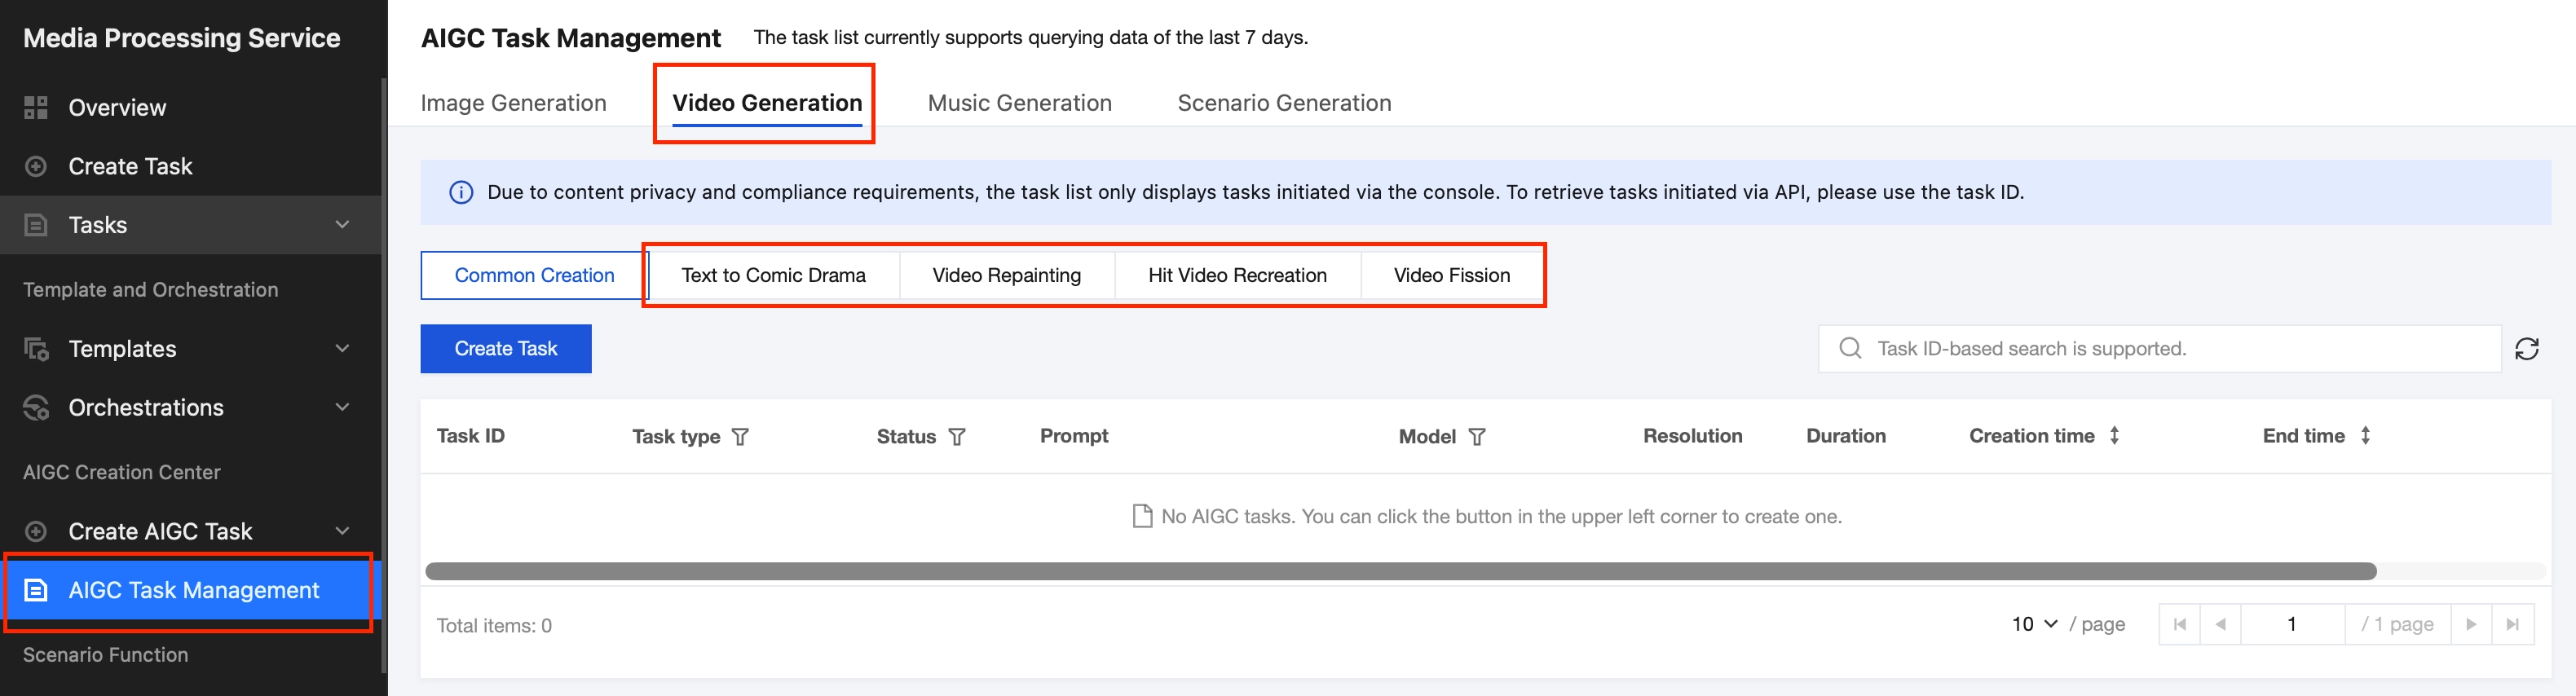The height and width of the screenshot is (696, 2576).
Task: Filter by Model funnel icon
Action: [1477, 437]
